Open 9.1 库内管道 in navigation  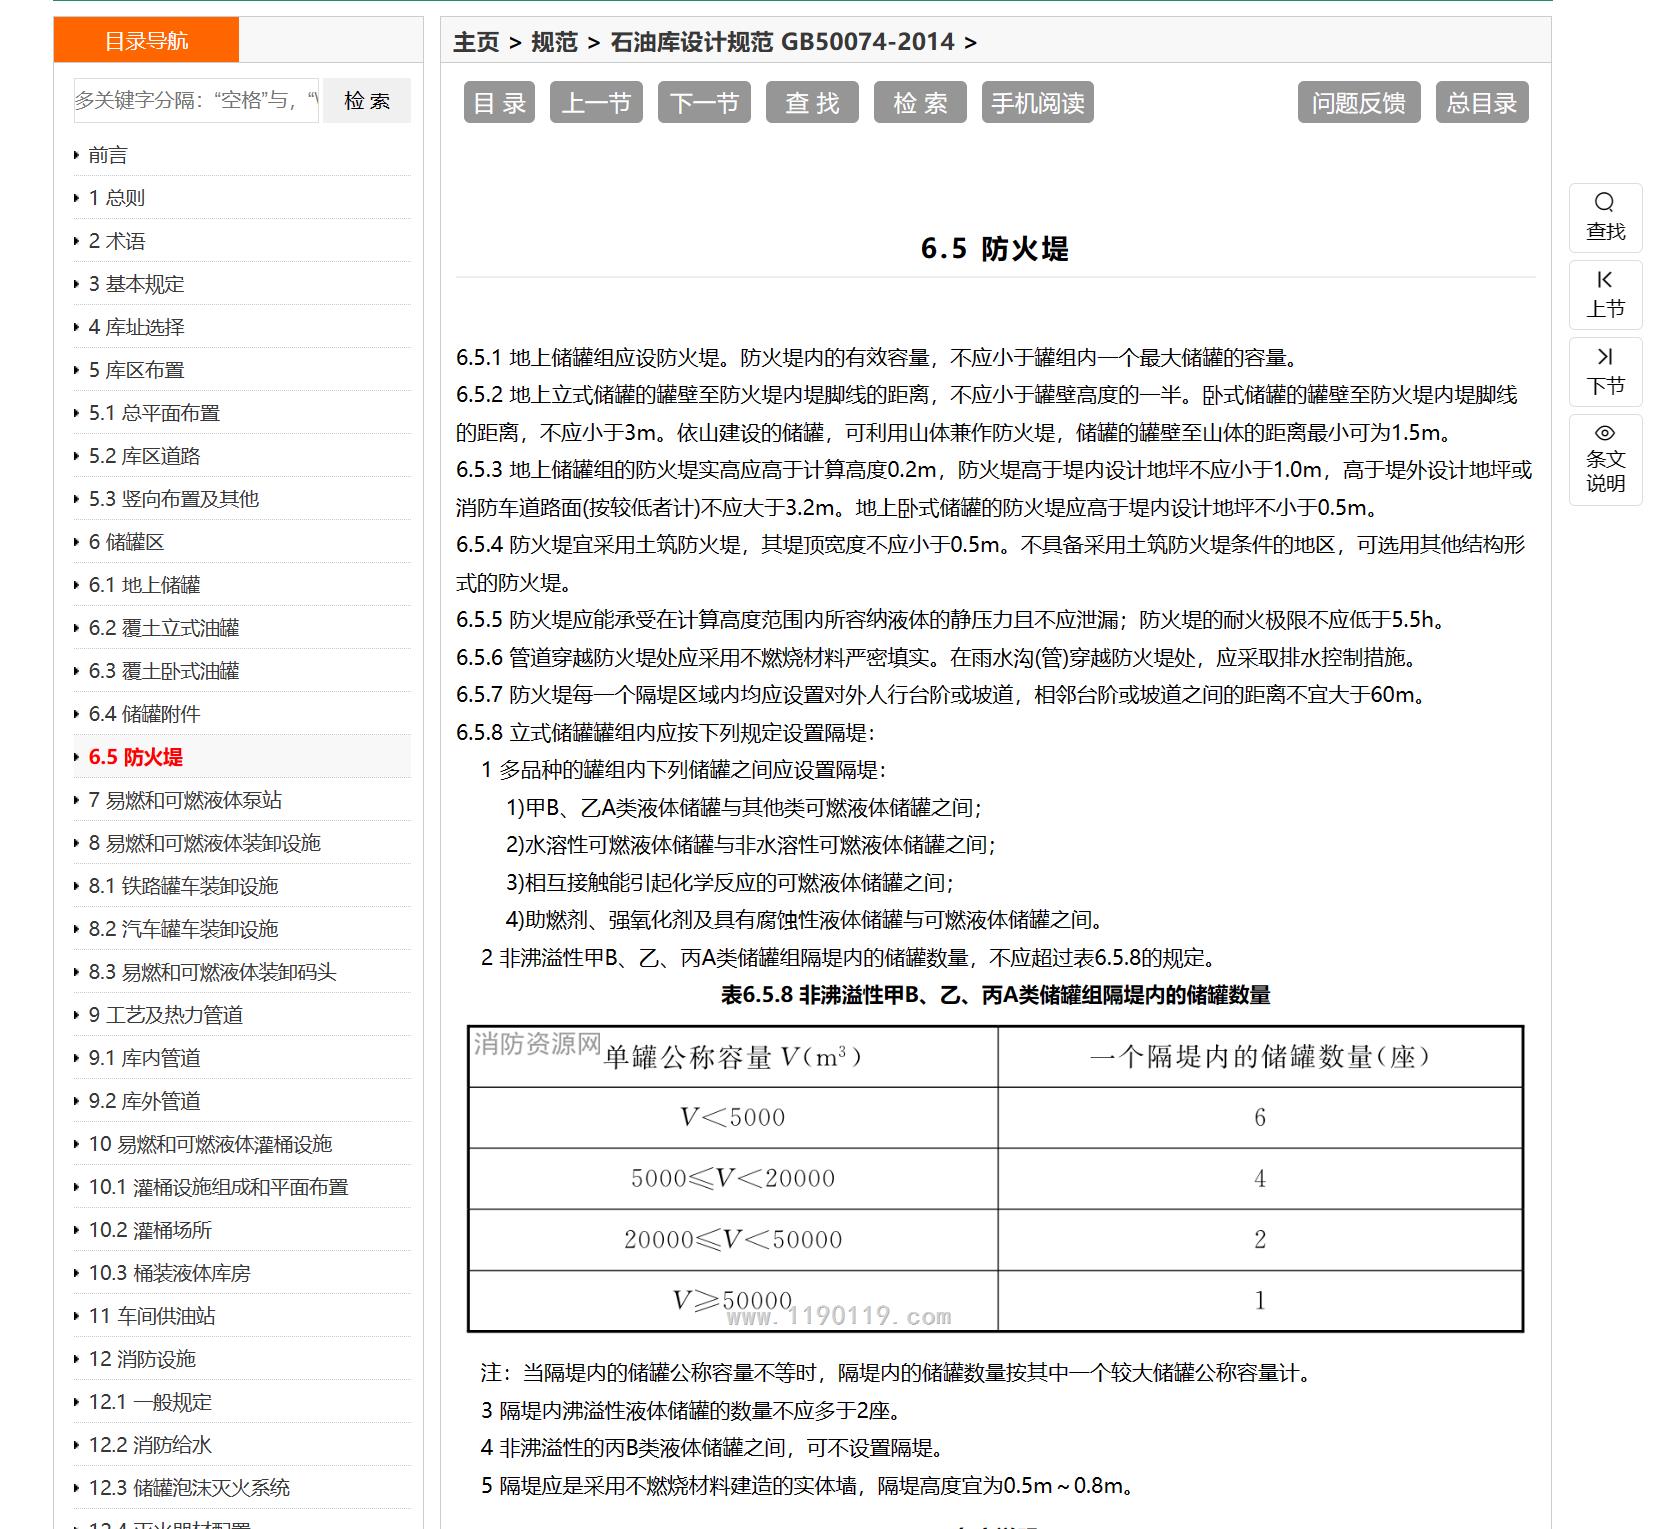[x=144, y=1058]
